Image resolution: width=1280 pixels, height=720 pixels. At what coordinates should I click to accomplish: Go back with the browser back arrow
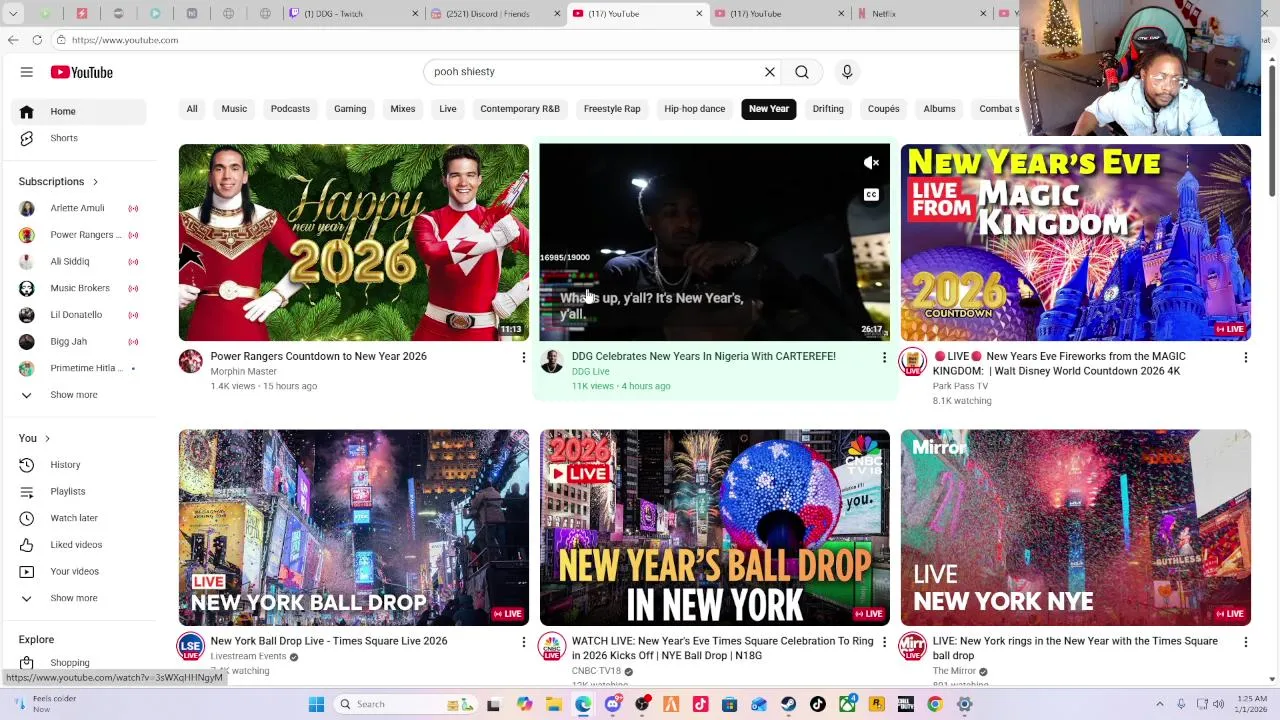click(12, 40)
